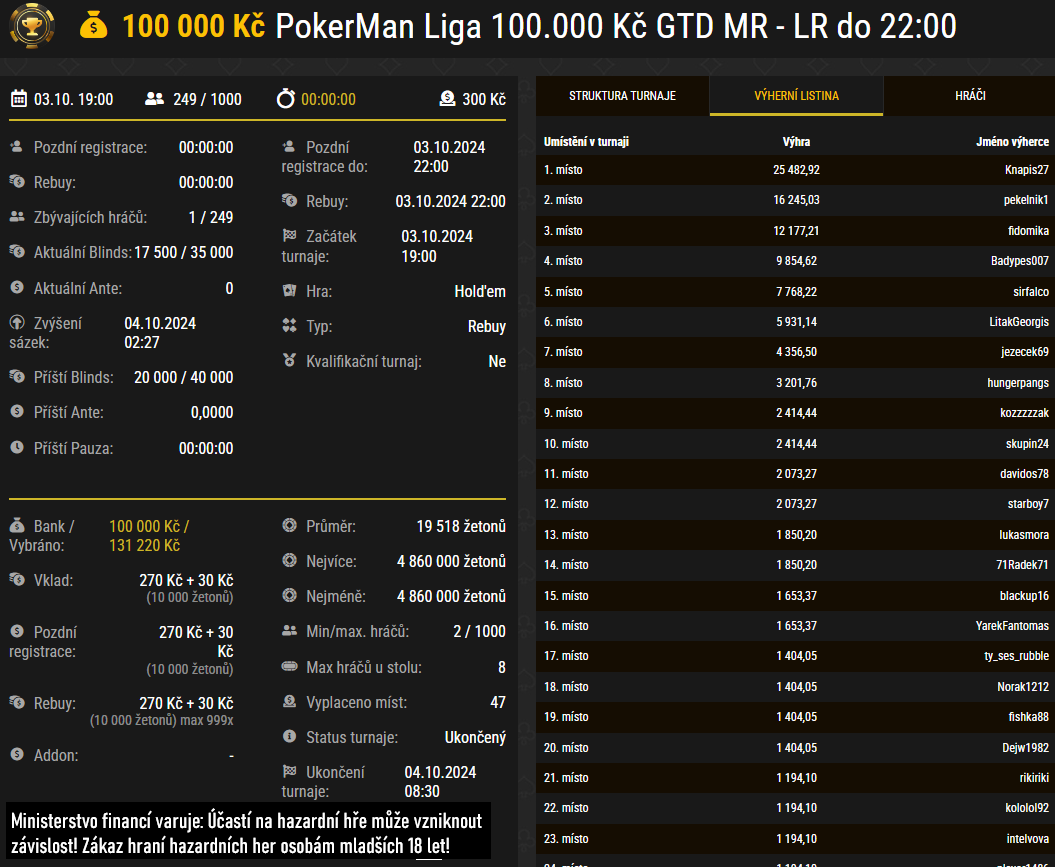Select winner name skupin24
This screenshot has width=1055, height=867.
[1027, 444]
